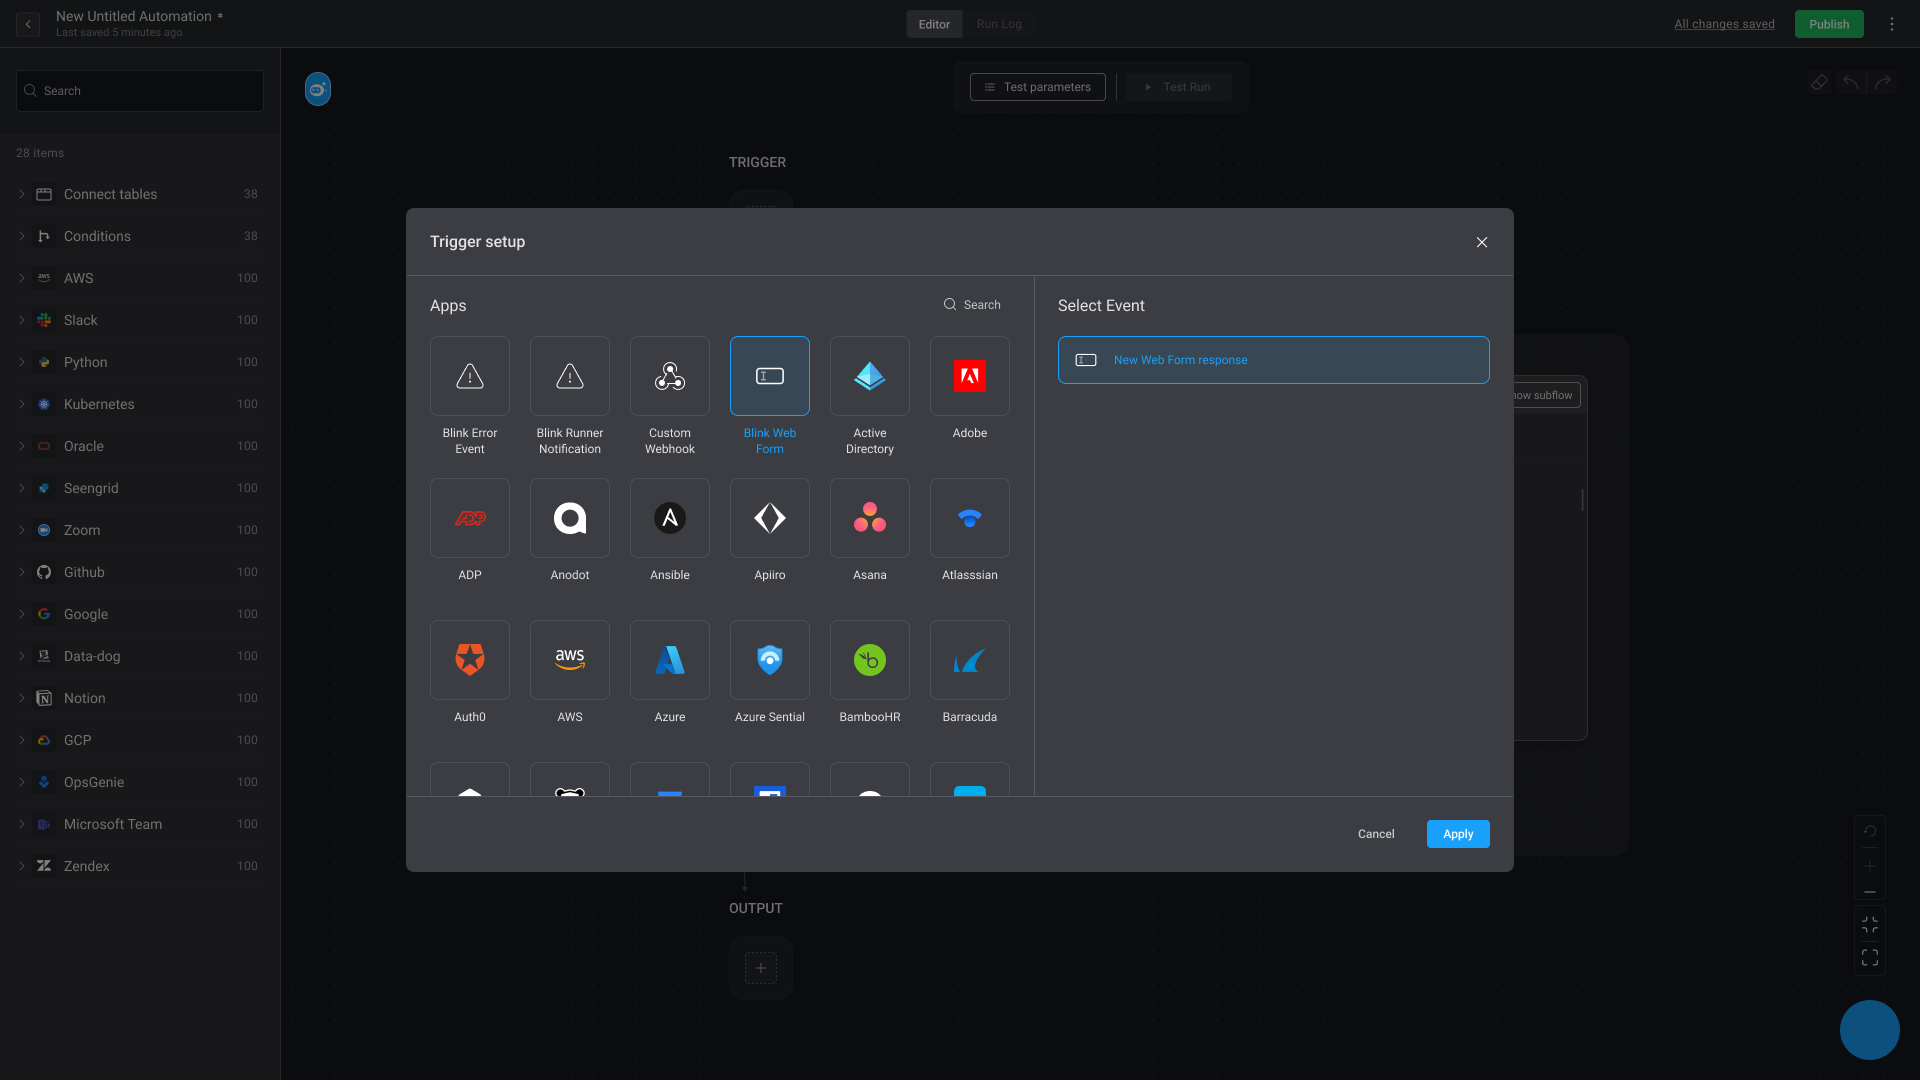Click the zoom out minus canvas control

point(1870,892)
